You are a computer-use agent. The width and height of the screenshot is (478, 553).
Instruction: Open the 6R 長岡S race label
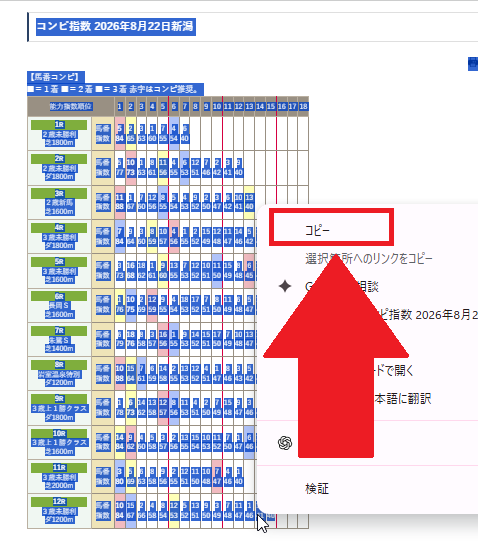[59, 305]
